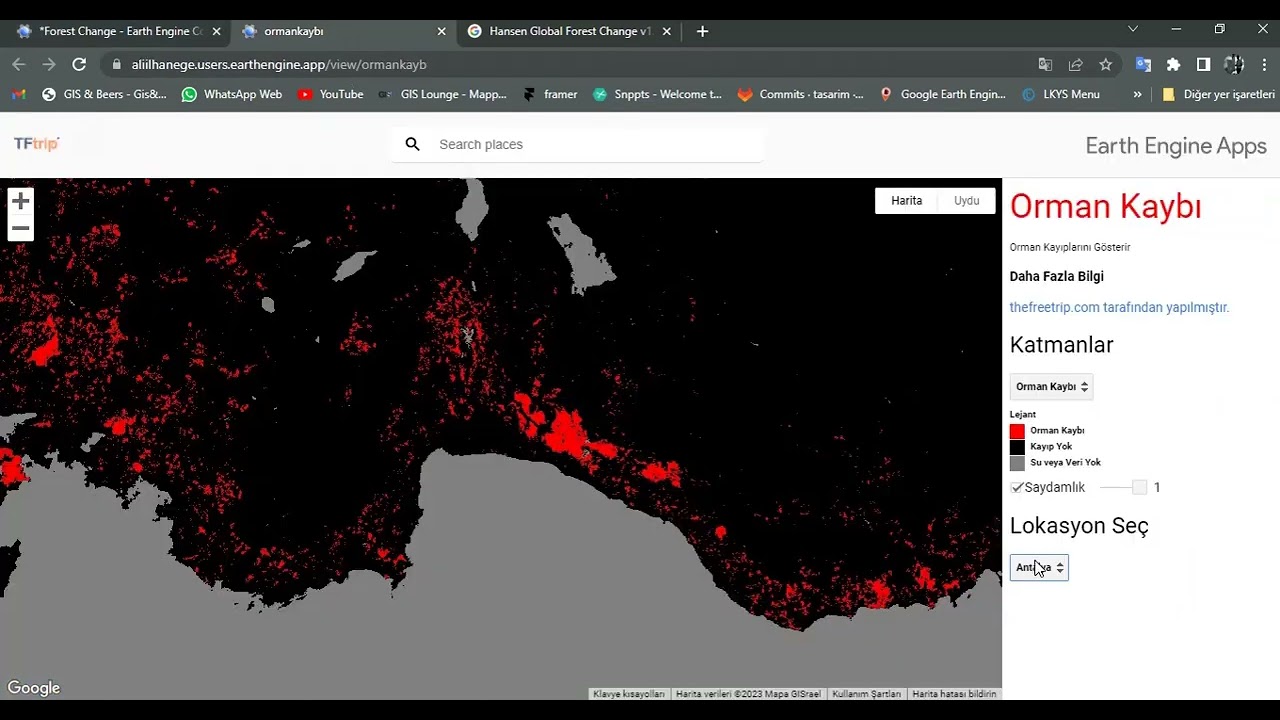Open the GIS Lounge bookmark

tap(442, 94)
